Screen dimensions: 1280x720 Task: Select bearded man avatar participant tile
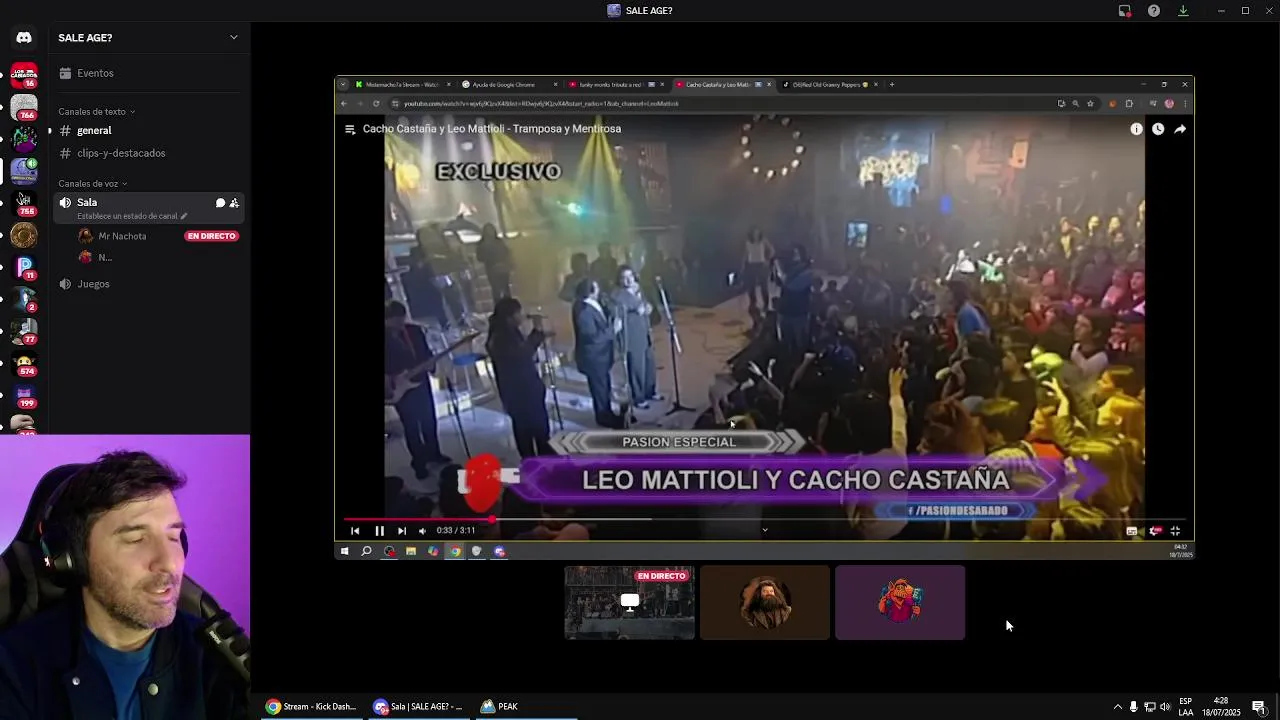click(765, 602)
